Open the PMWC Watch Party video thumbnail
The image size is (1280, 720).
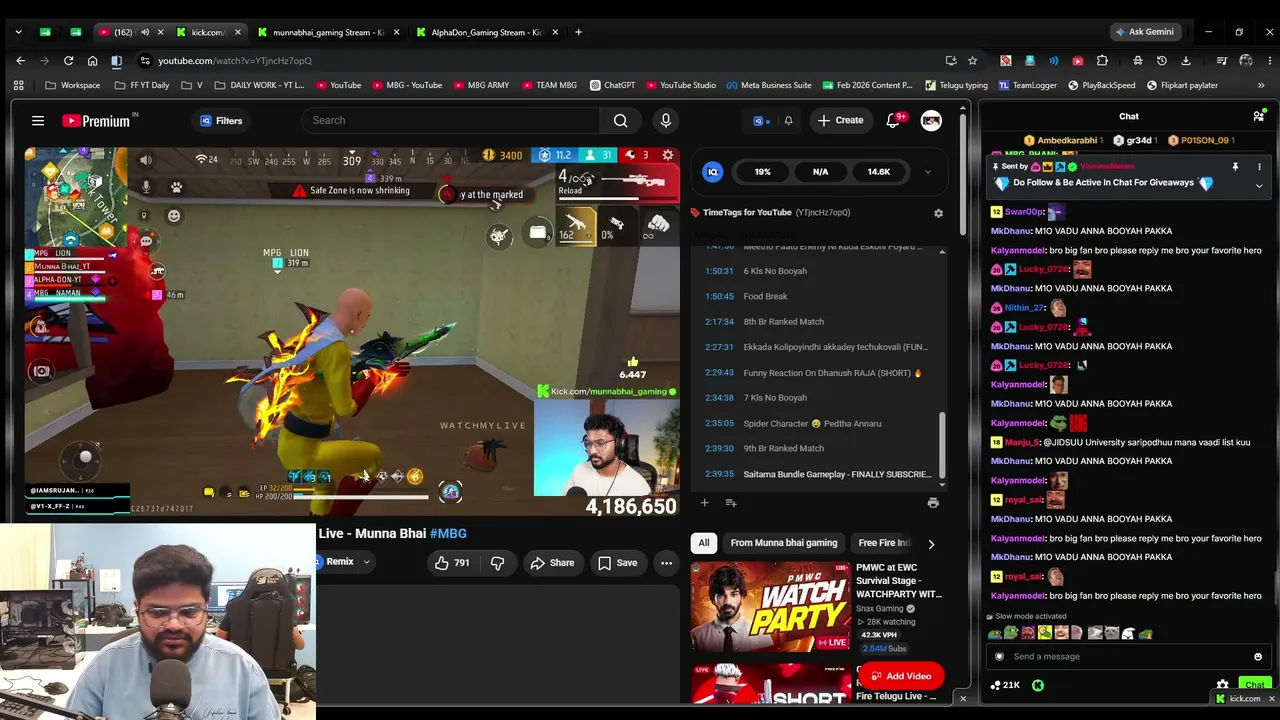[770, 607]
